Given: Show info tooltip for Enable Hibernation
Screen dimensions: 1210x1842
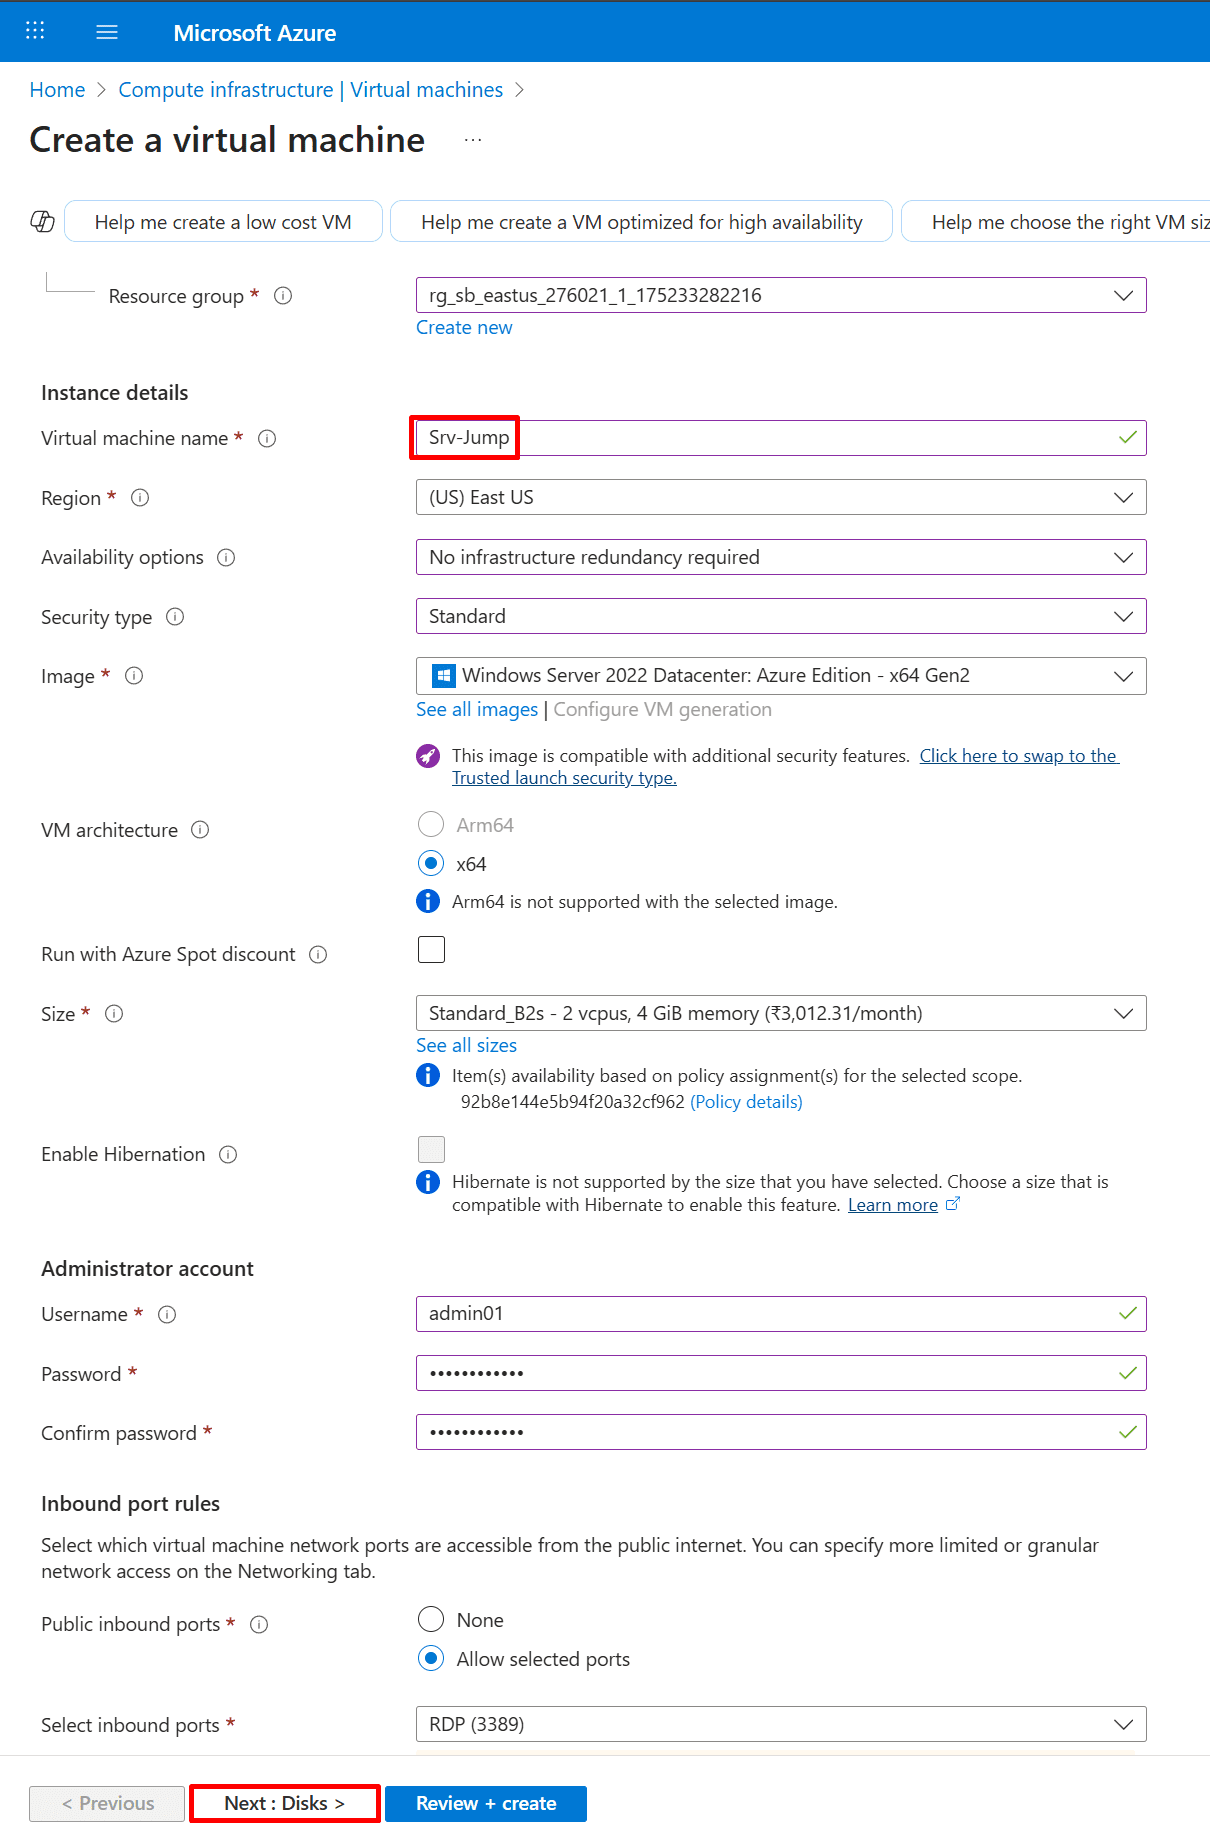Looking at the screenshot, I should coord(228,1155).
